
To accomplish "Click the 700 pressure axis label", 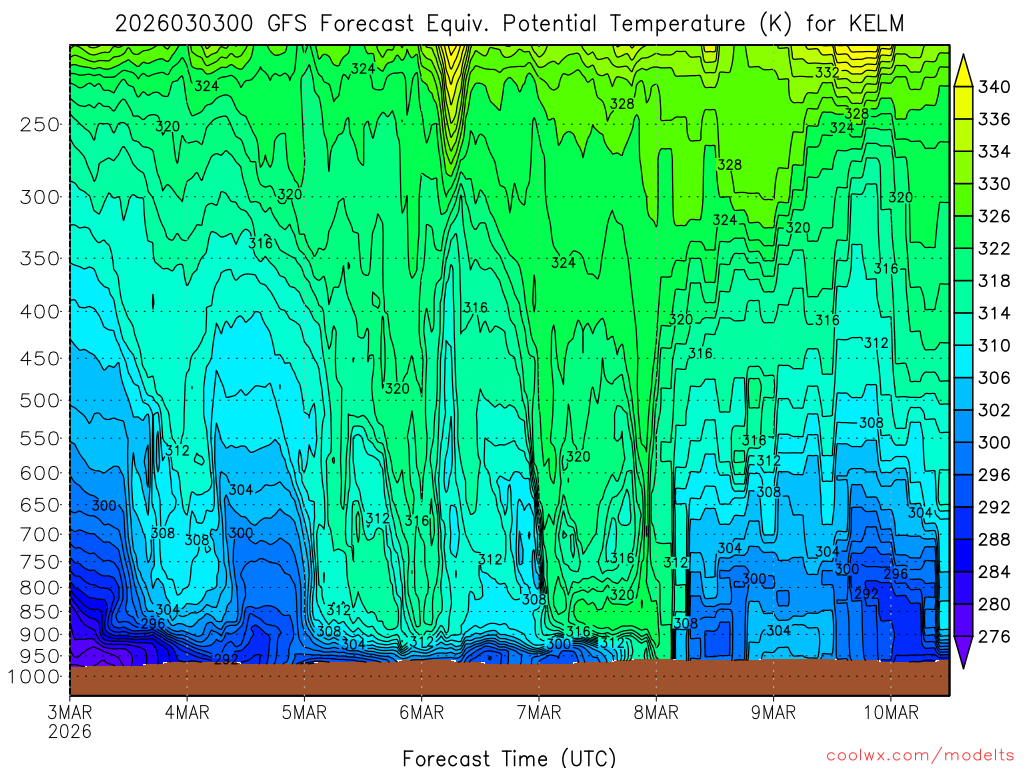I will pyautogui.click(x=40, y=534).
